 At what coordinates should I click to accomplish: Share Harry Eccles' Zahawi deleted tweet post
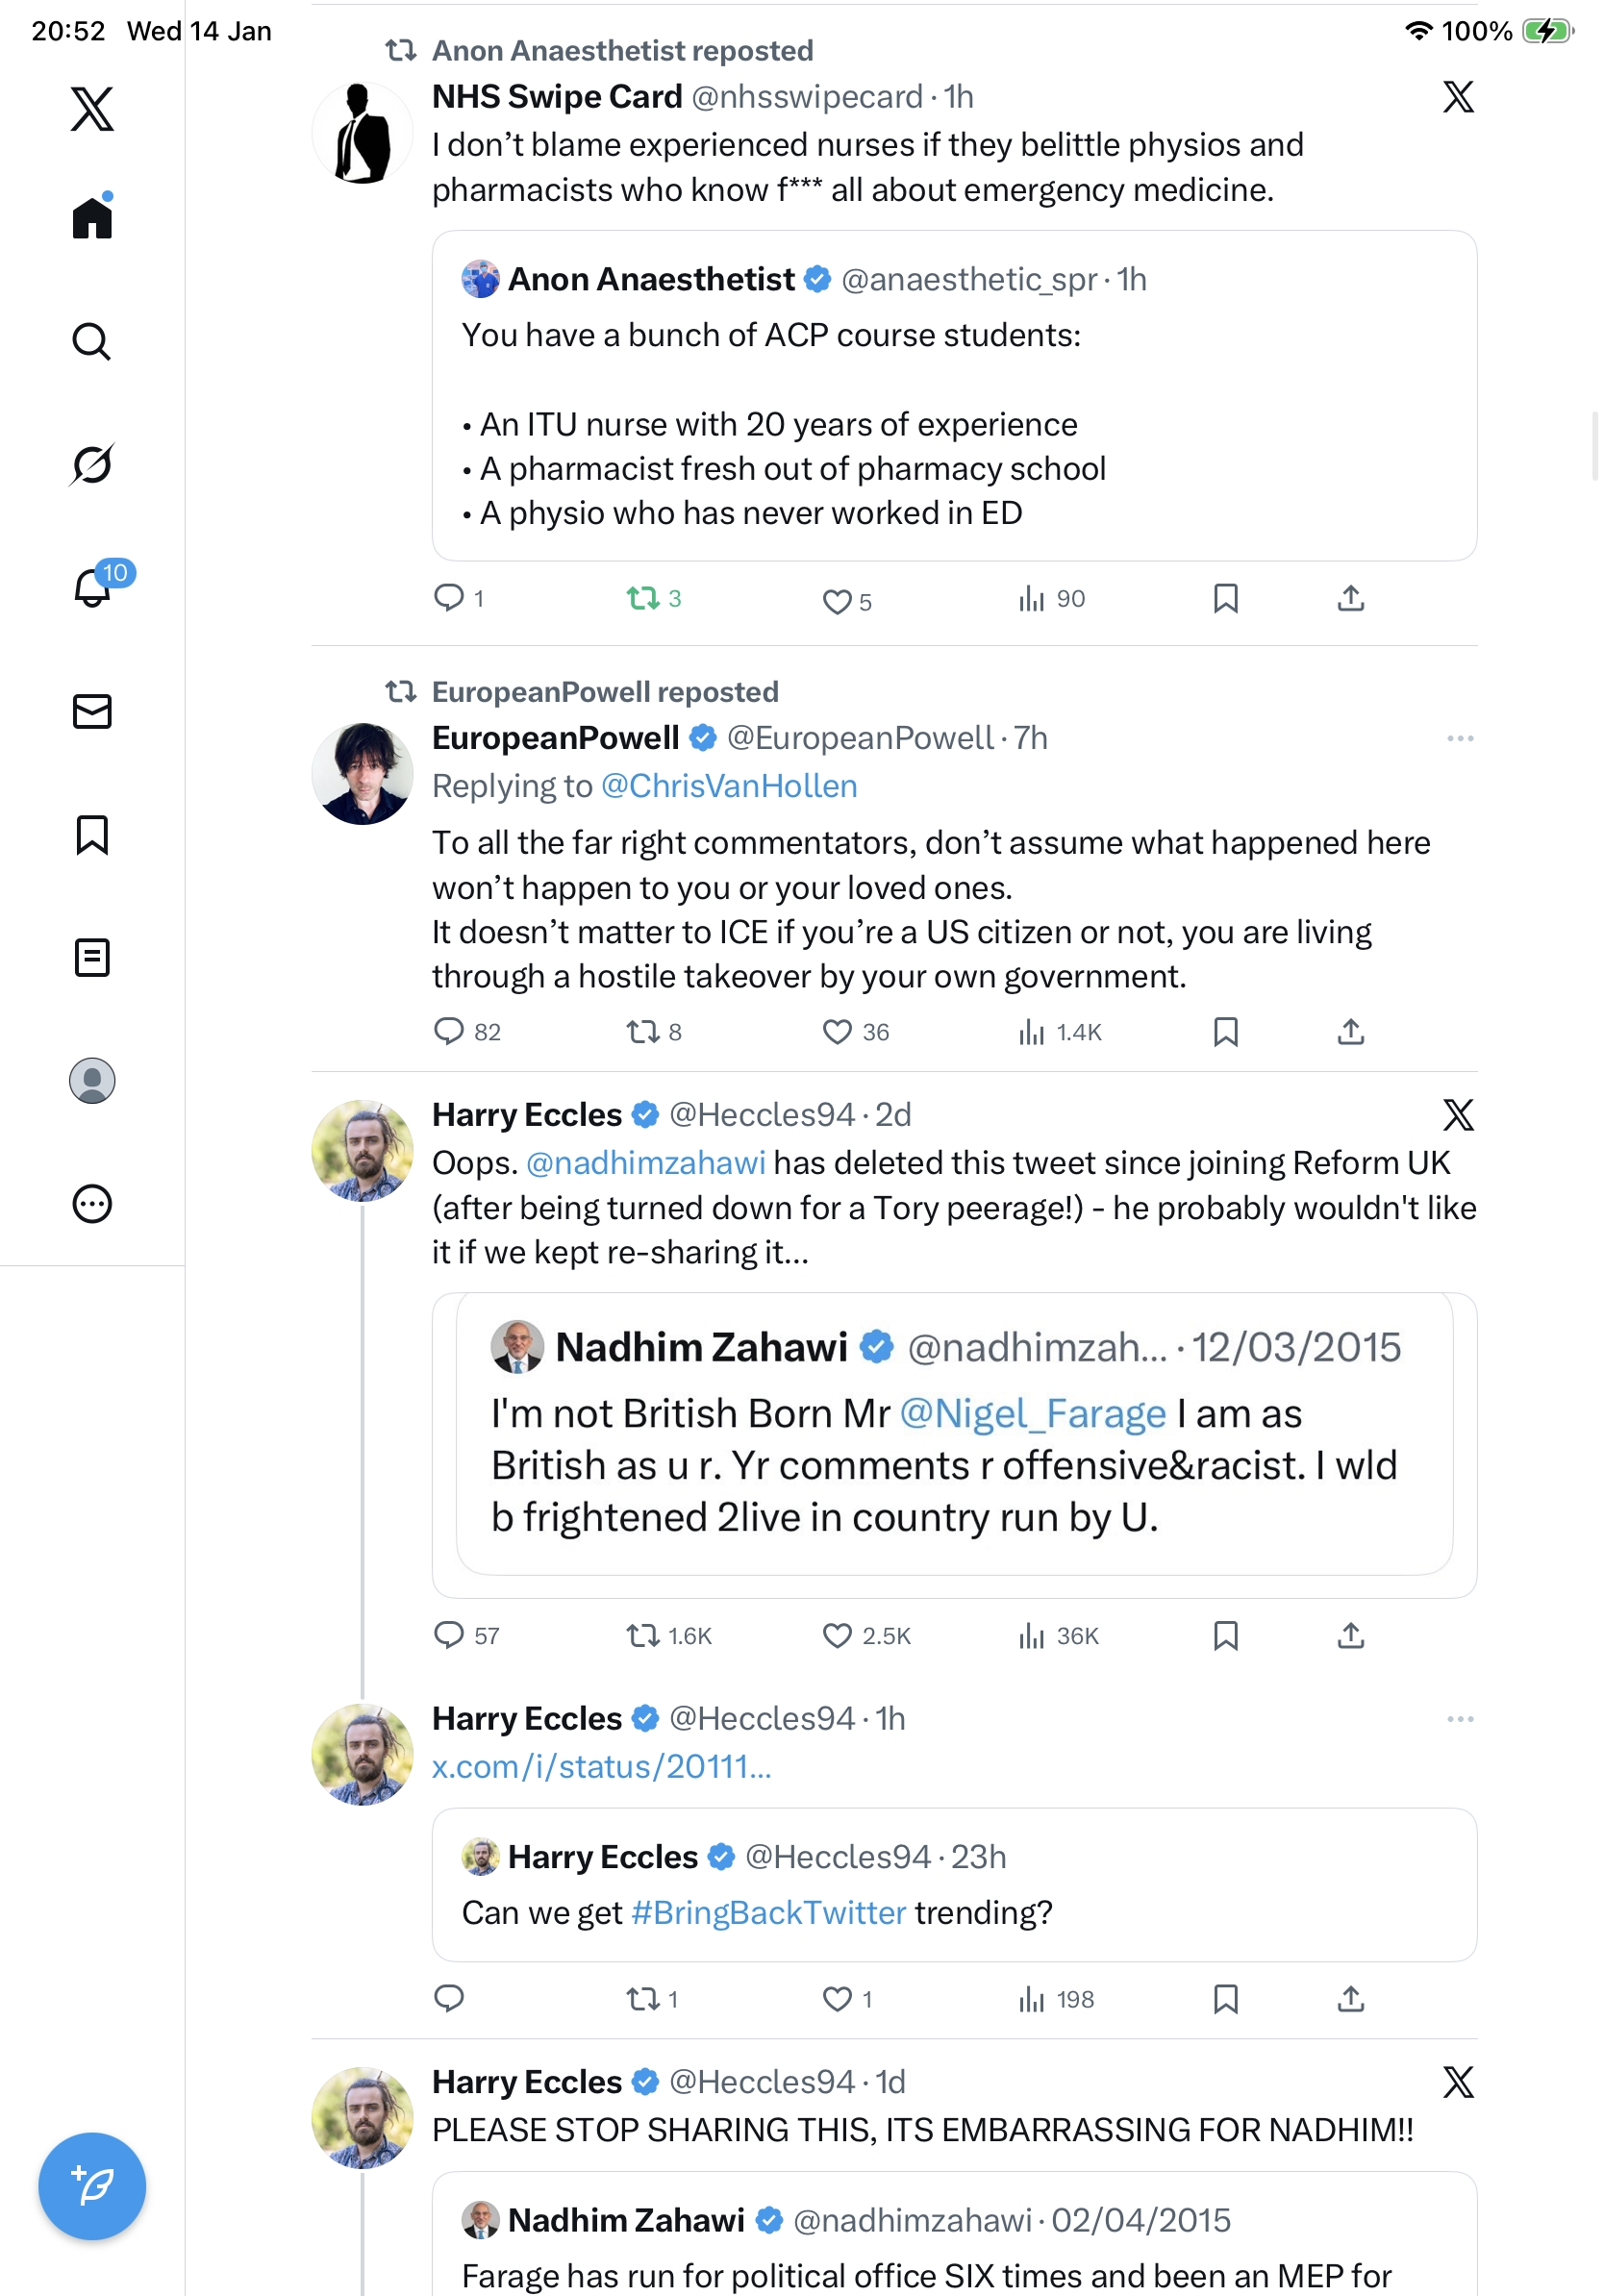click(x=1350, y=1635)
